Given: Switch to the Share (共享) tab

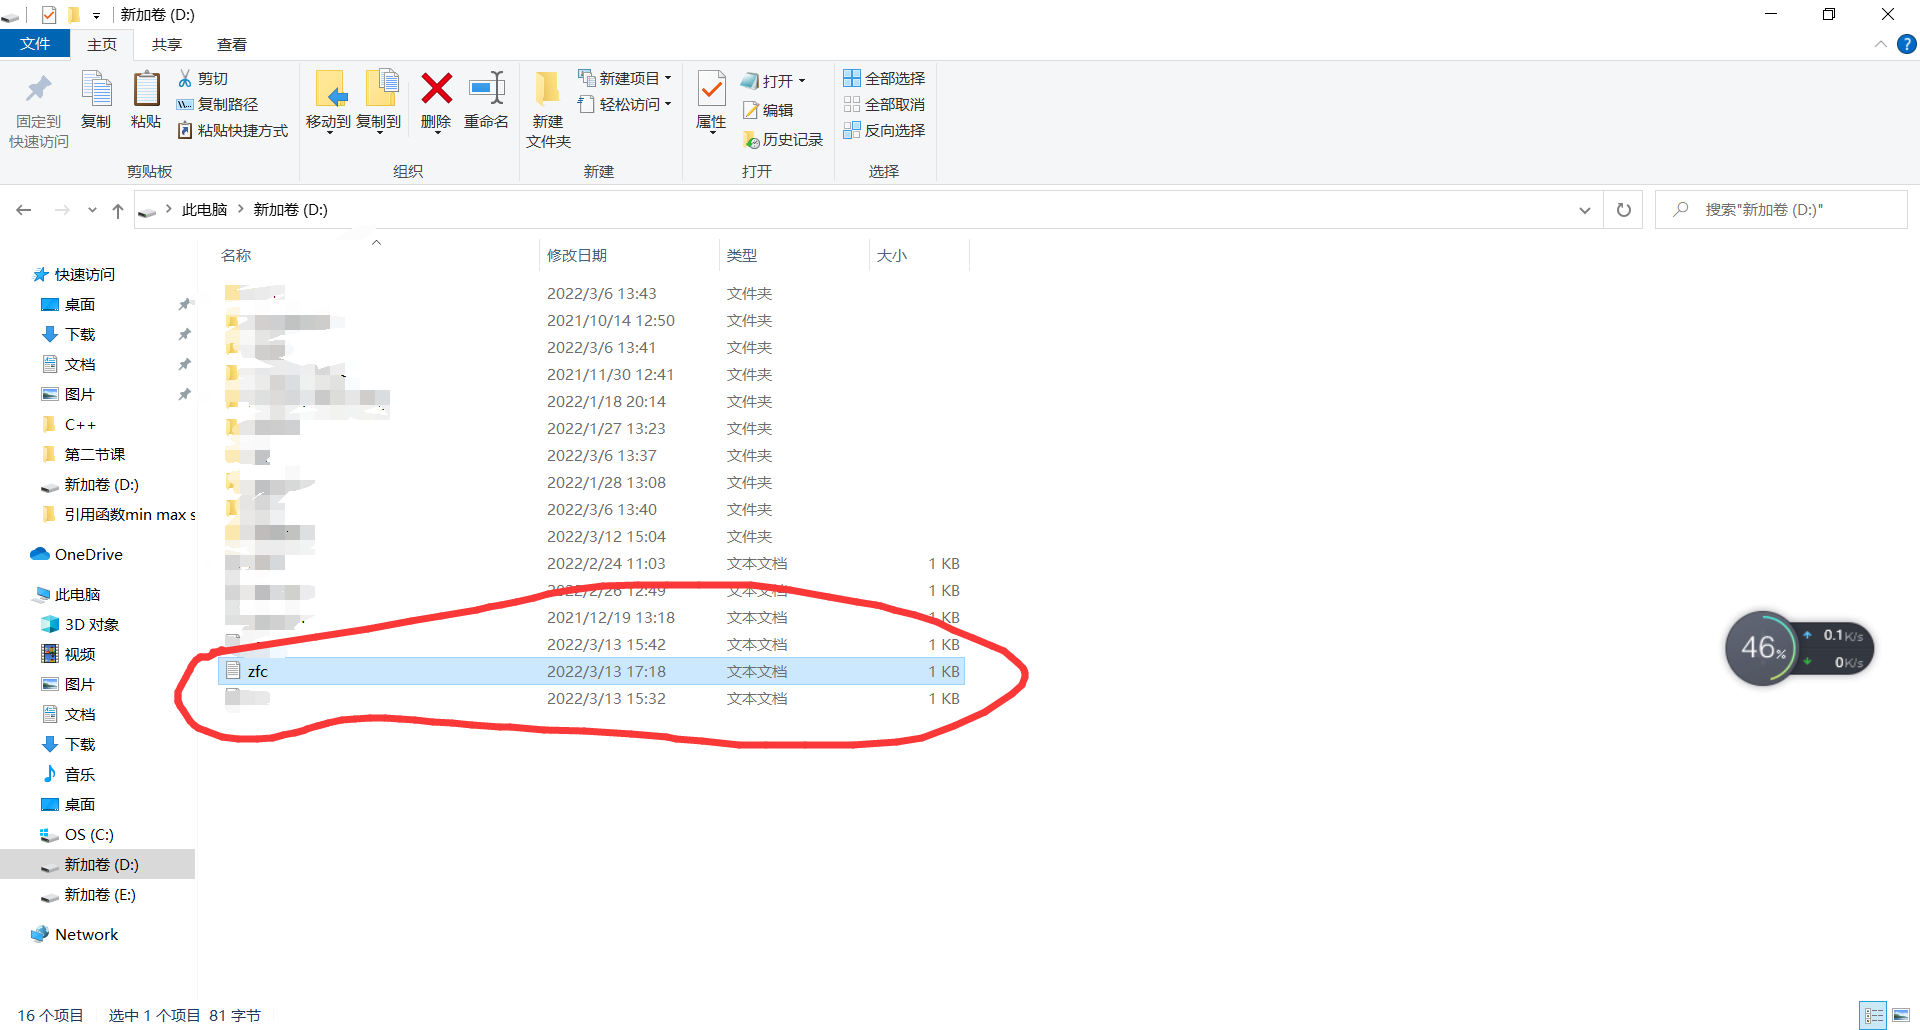Looking at the screenshot, I should pos(167,44).
